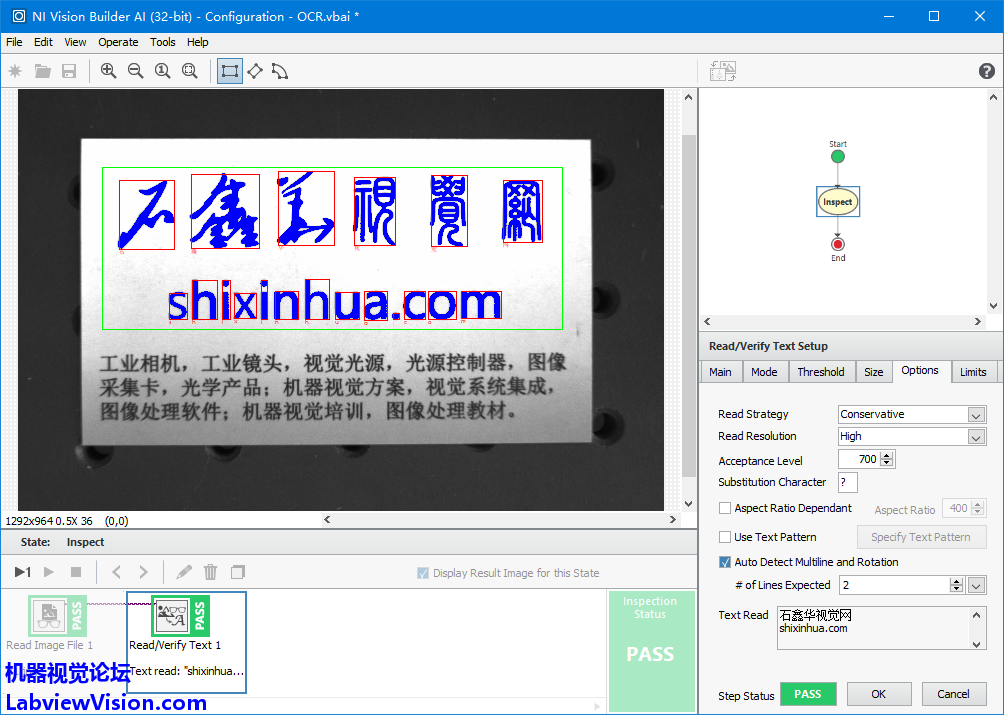Switch to the Mode tab
1004x715 pixels.
764,372
